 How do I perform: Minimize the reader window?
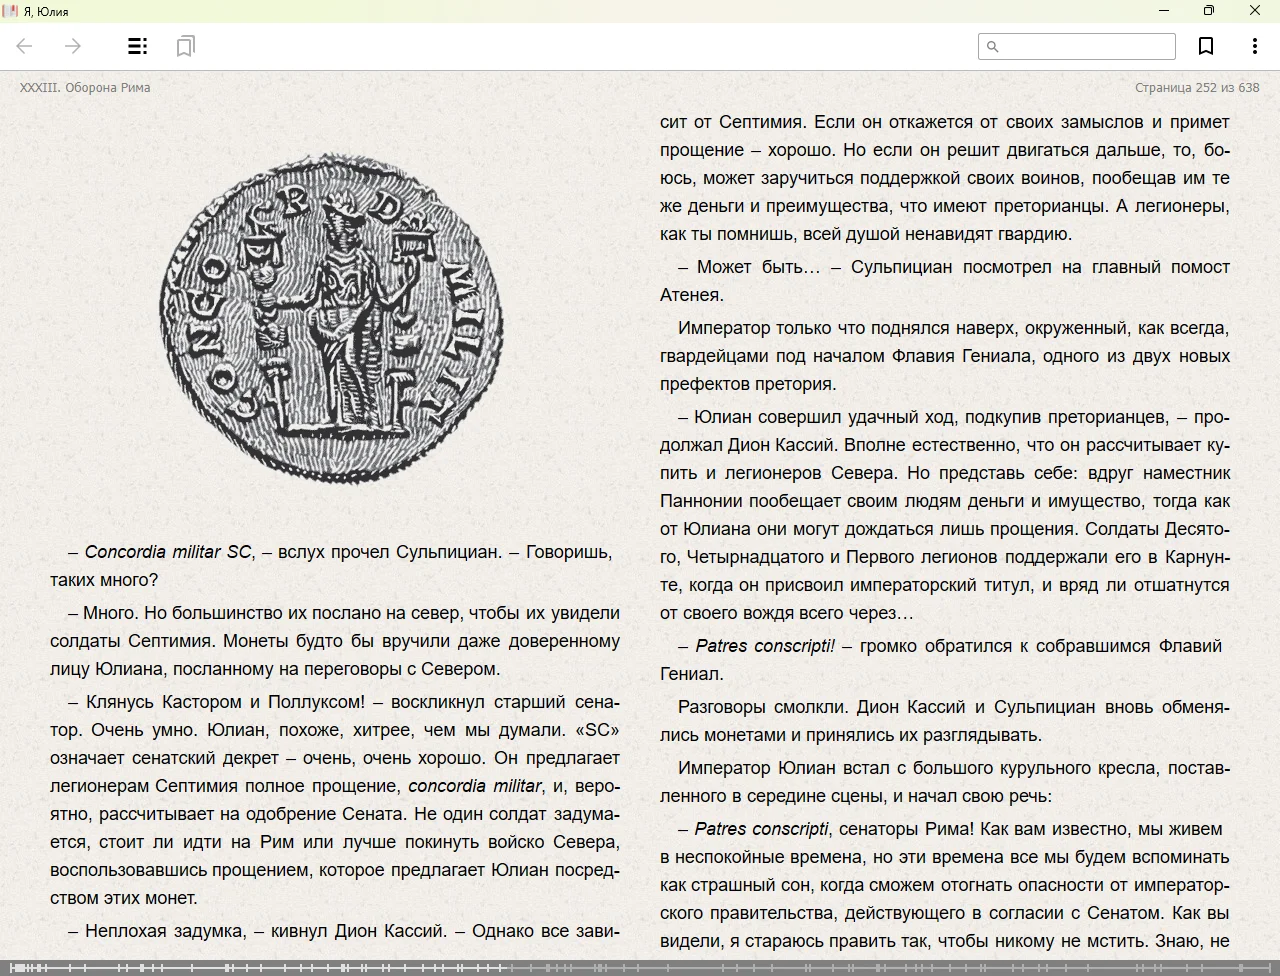(1164, 11)
